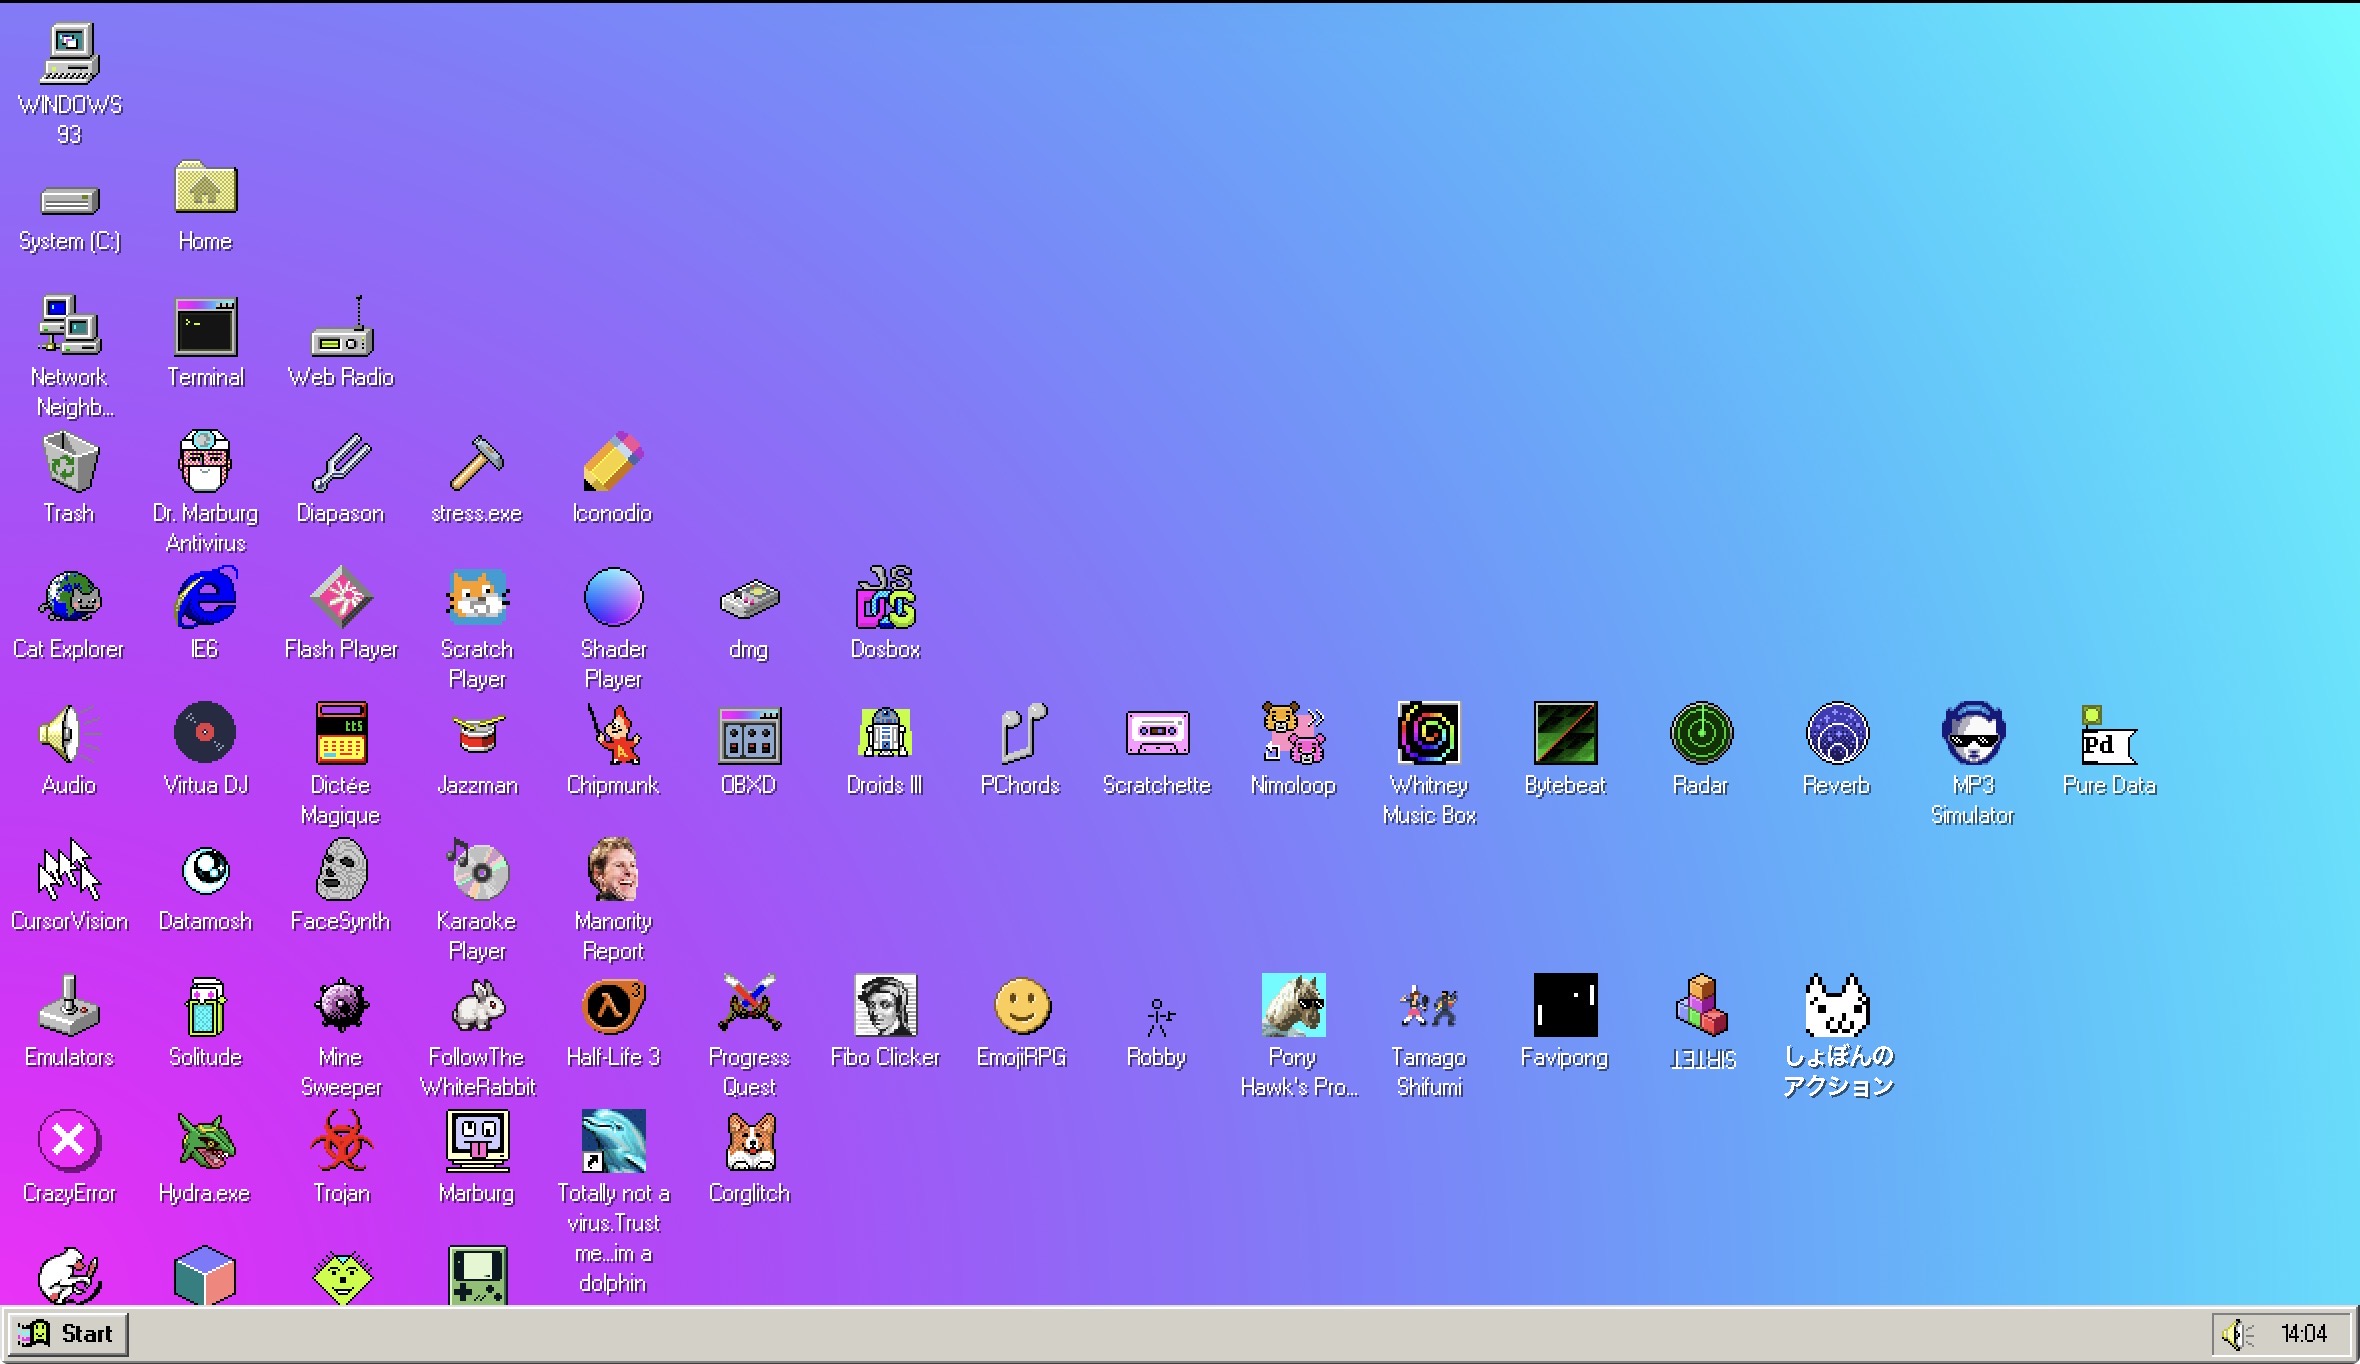Open the Radar icon

coord(1701,733)
